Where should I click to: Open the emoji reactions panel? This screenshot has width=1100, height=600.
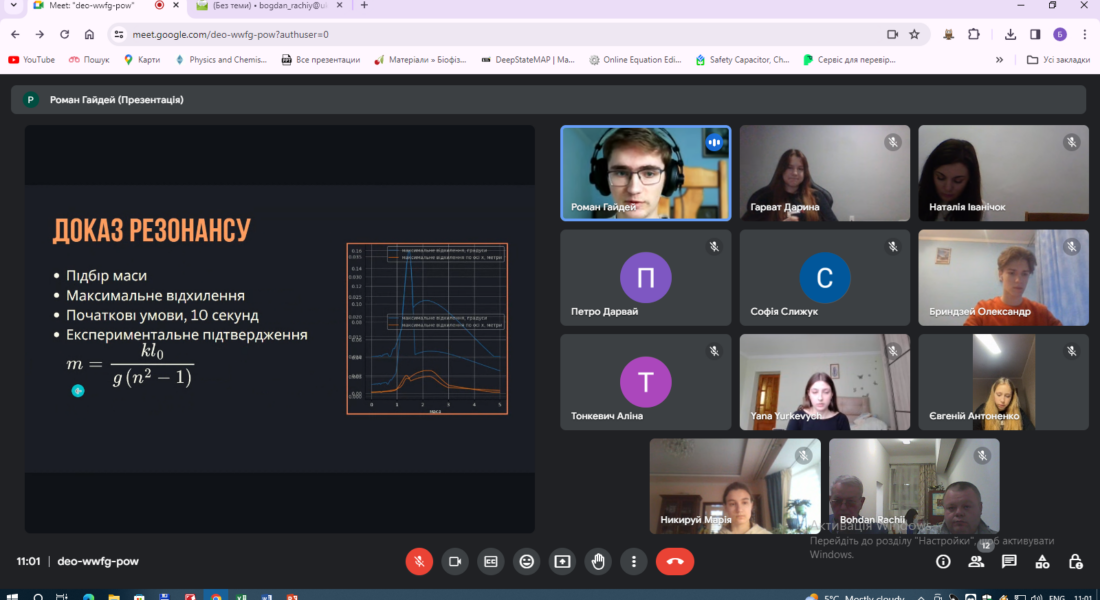pyautogui.click(x=526, y=561)
